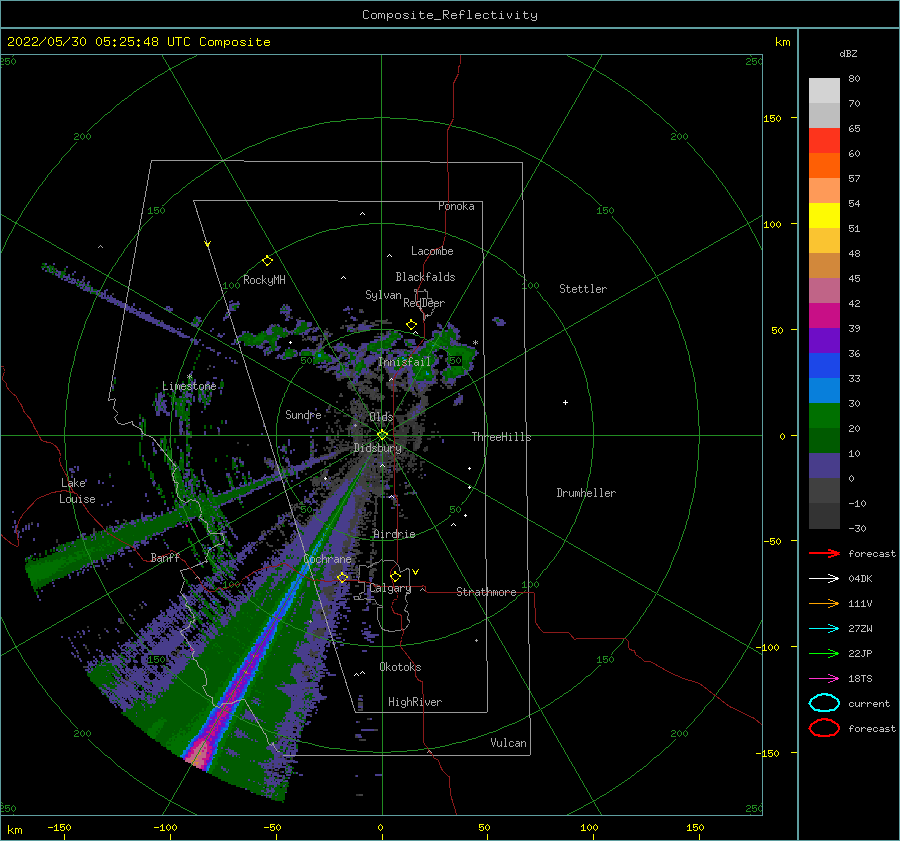
Task: Click yellow diamond marker below Cochrane
Action: pyautogui.click(x=342, y=577)
